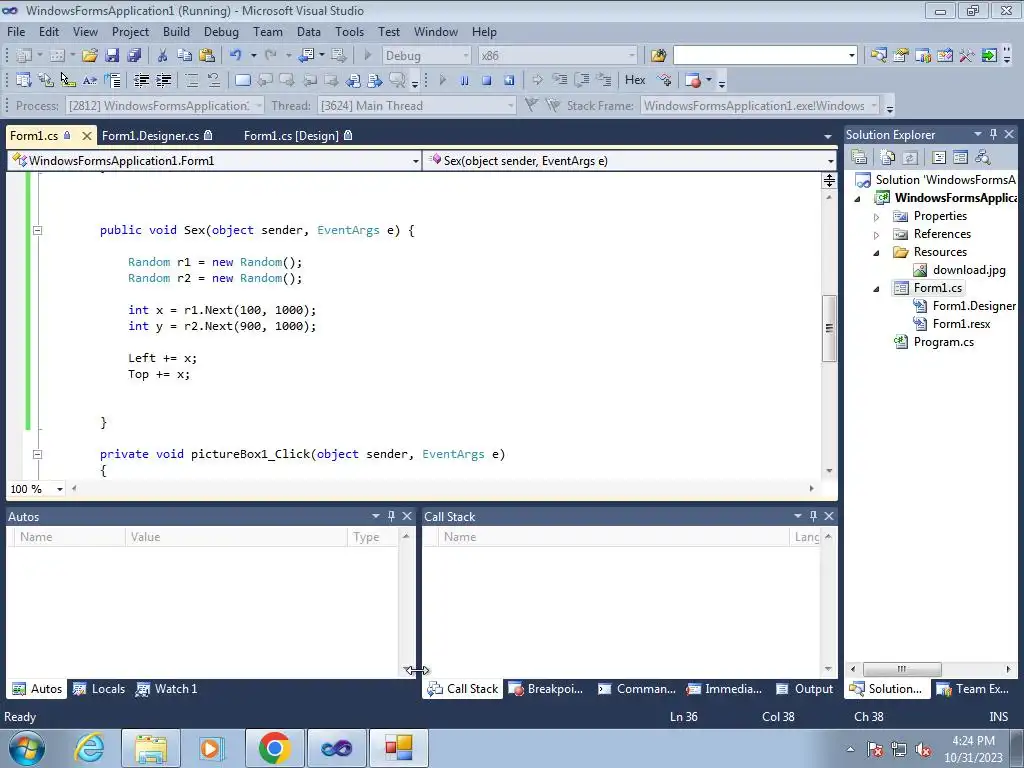Toggle Hex display
The image size is (1024, 768).
tap(635, 80)
